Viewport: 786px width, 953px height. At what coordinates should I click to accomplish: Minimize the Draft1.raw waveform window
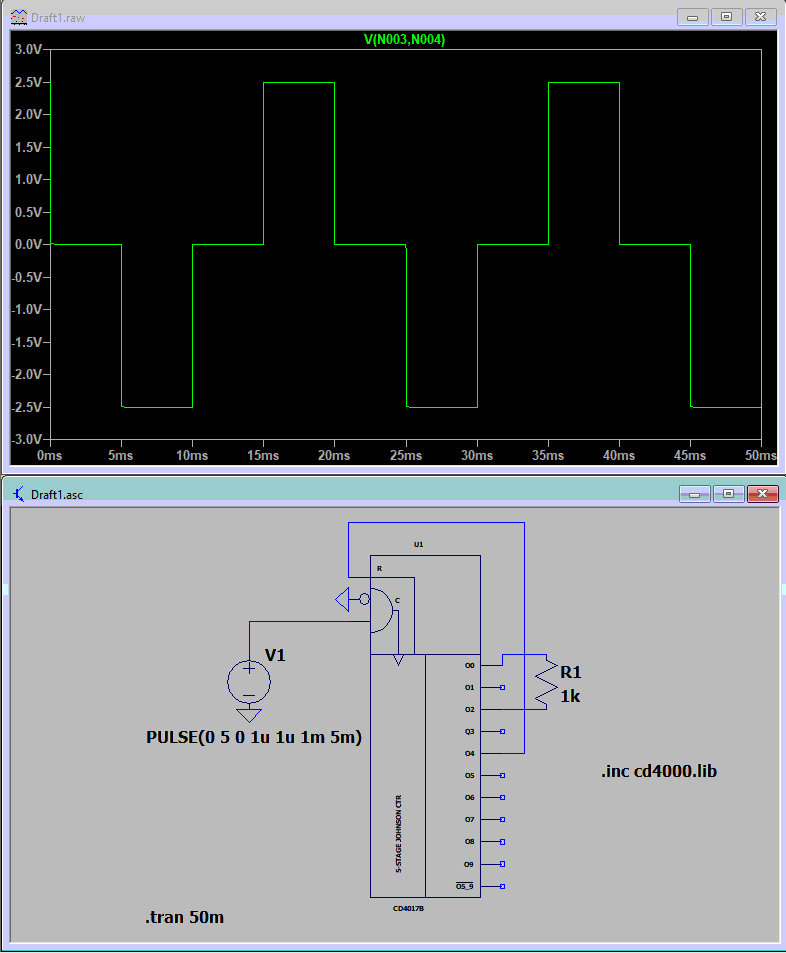coord(692,17)
